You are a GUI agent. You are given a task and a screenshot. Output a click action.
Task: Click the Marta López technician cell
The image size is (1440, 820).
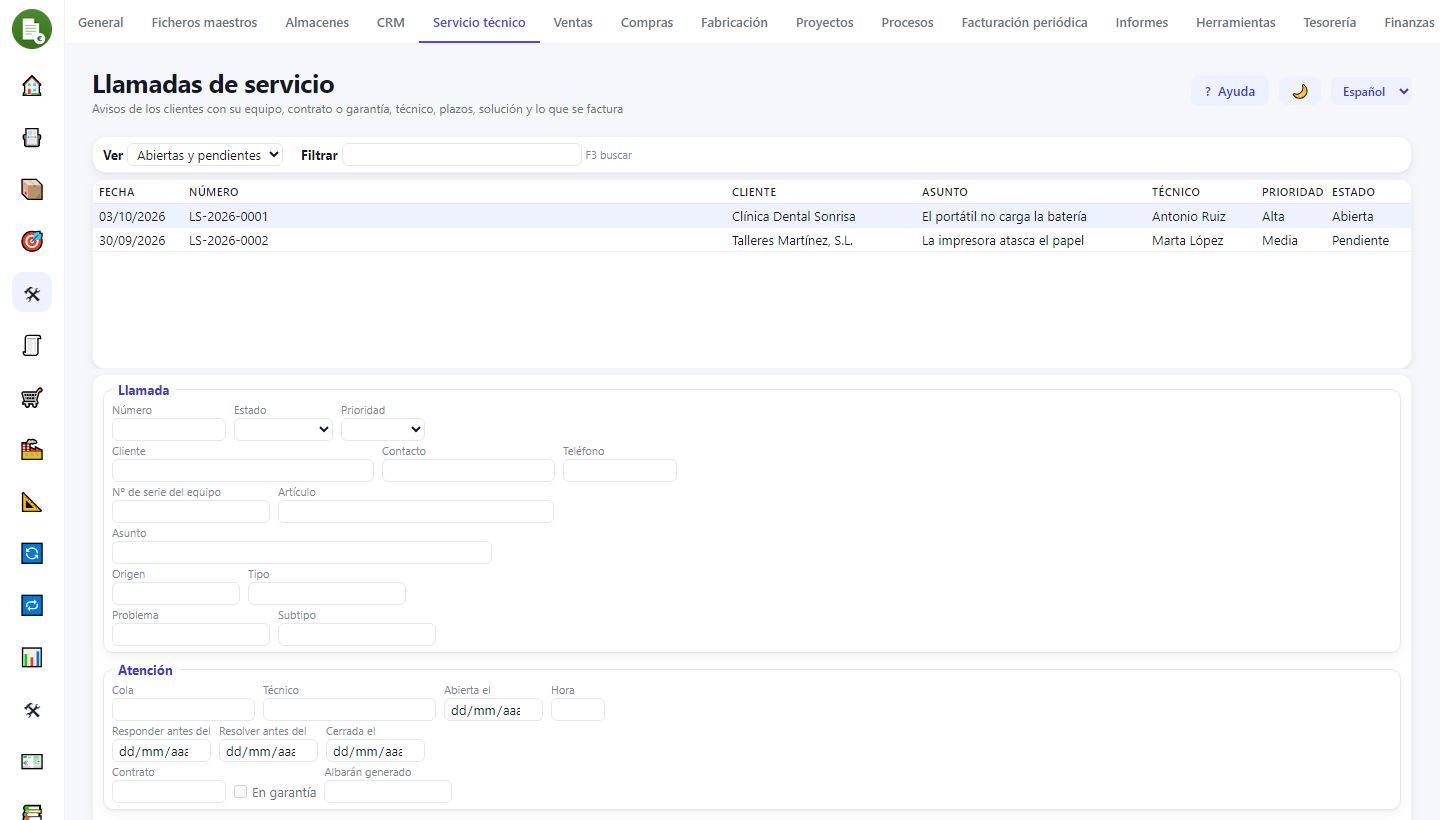coord(1188,240)
